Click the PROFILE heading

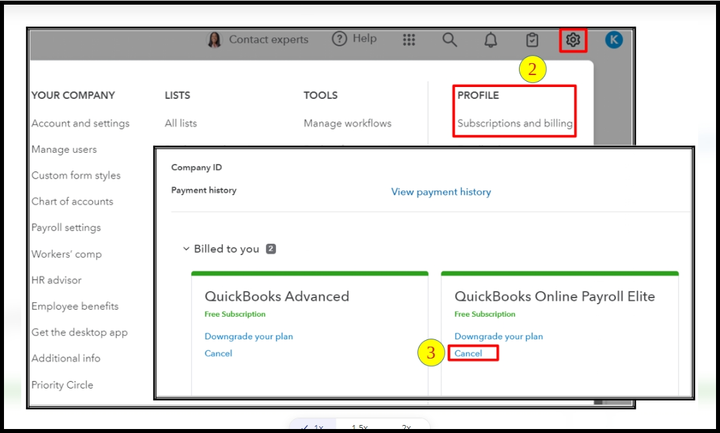[478, 96]
